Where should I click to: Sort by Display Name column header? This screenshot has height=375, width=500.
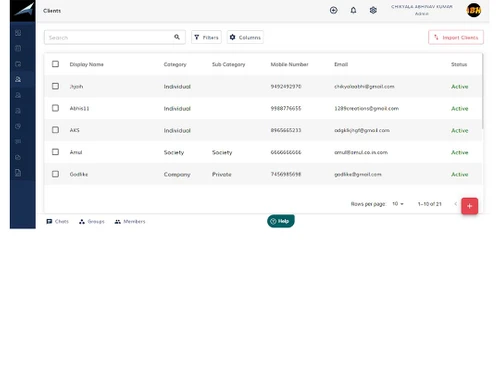86,64
